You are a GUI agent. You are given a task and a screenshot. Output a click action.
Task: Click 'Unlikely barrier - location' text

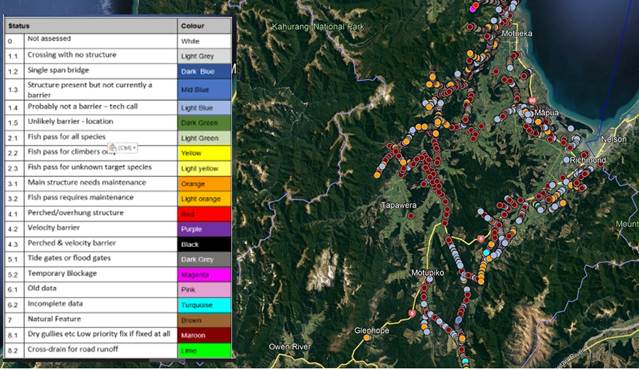tap(70, 122)
